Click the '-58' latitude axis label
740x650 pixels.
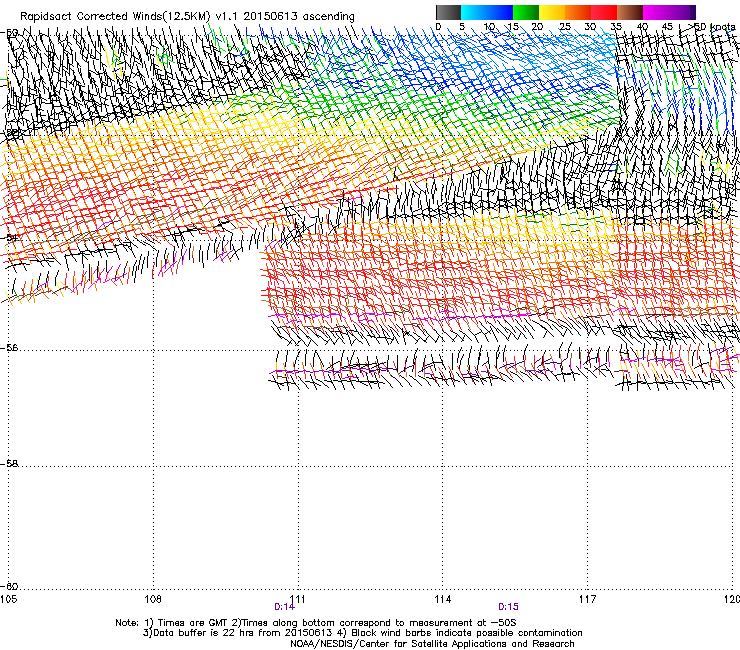(x=9, y=464)
